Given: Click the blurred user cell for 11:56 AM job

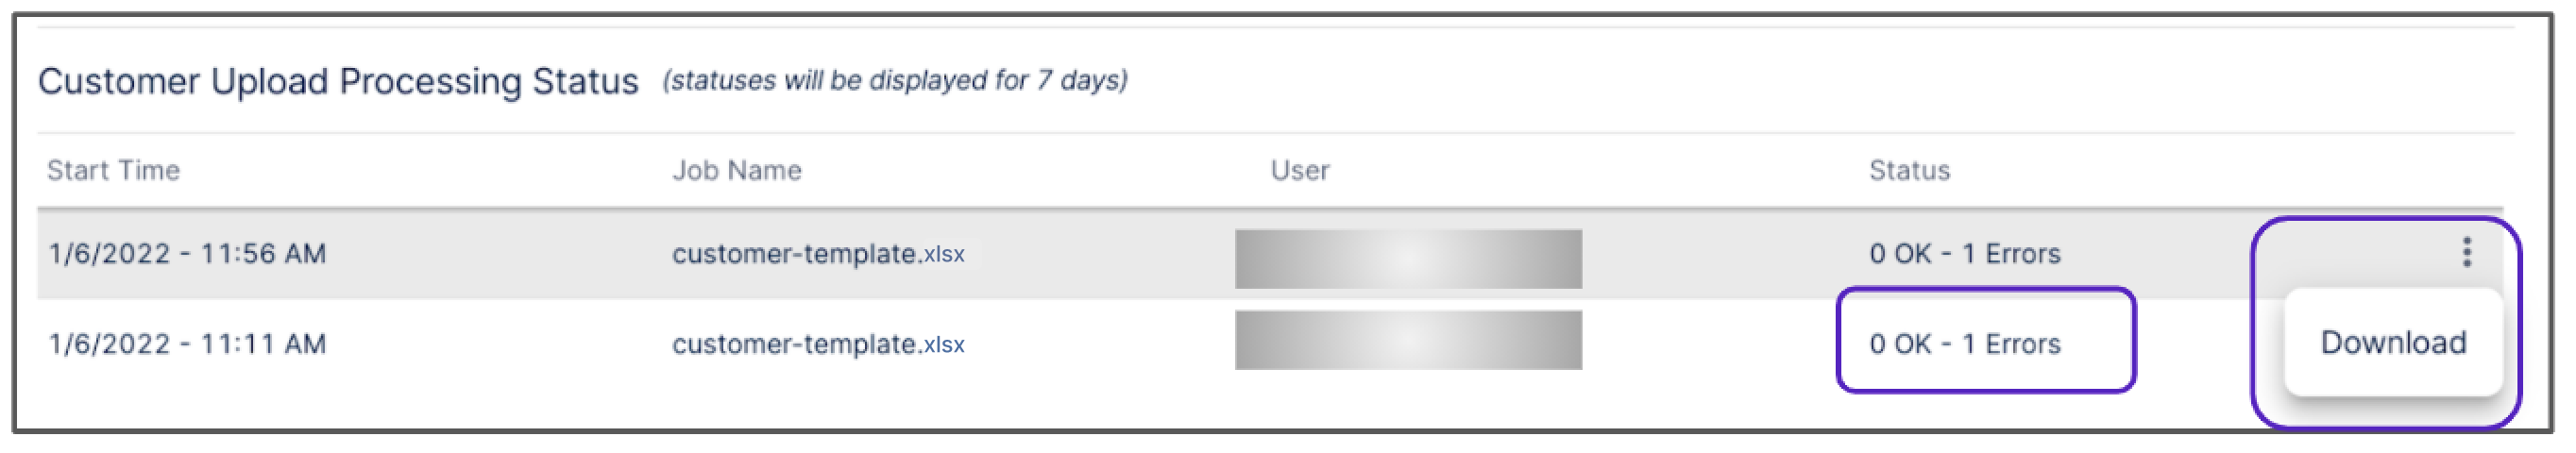Looking at the screenshot, I should (x=1407, y=259).
